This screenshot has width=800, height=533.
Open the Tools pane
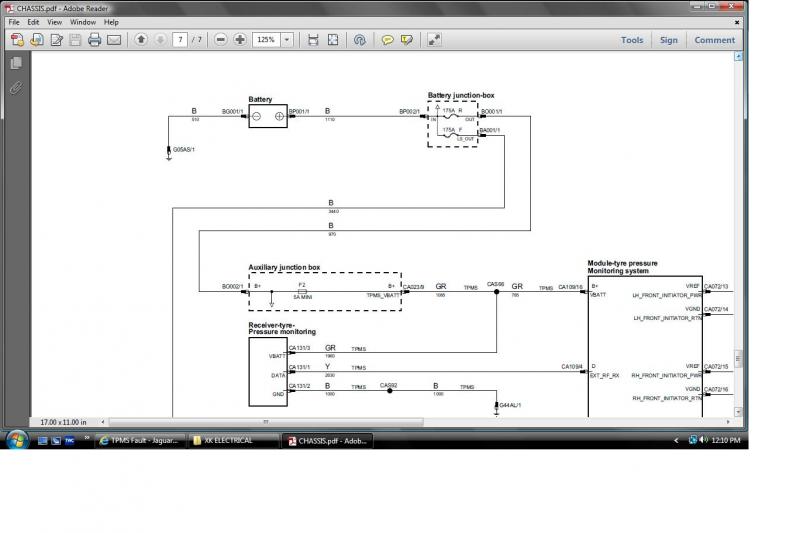click(x=632, y=40)
